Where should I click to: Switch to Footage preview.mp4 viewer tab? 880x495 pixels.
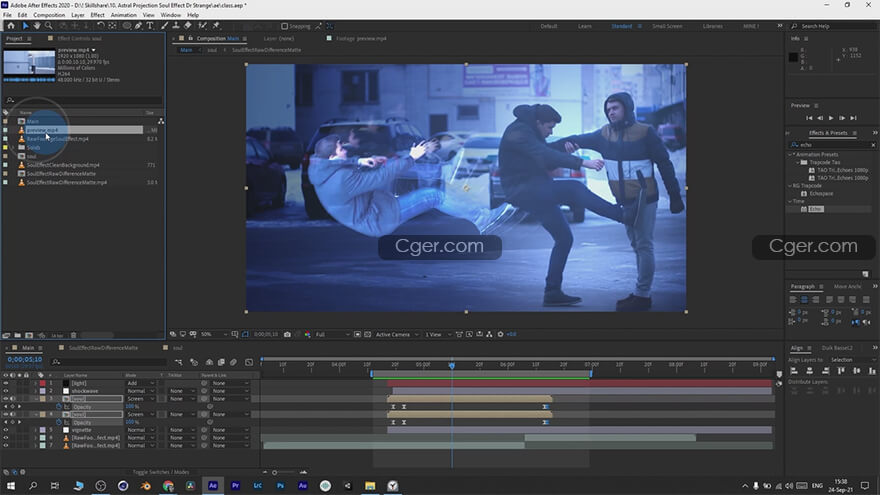(361, 39)
